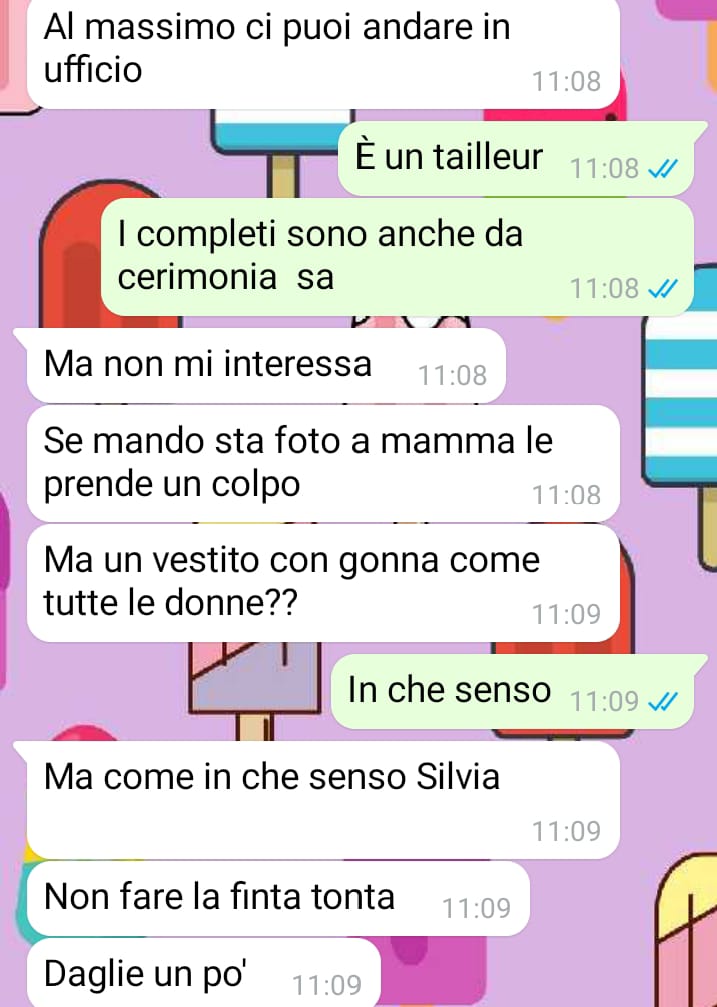Select the message 'Daglie un po''
717x1007 pixels.
click(x=204, y=972)
